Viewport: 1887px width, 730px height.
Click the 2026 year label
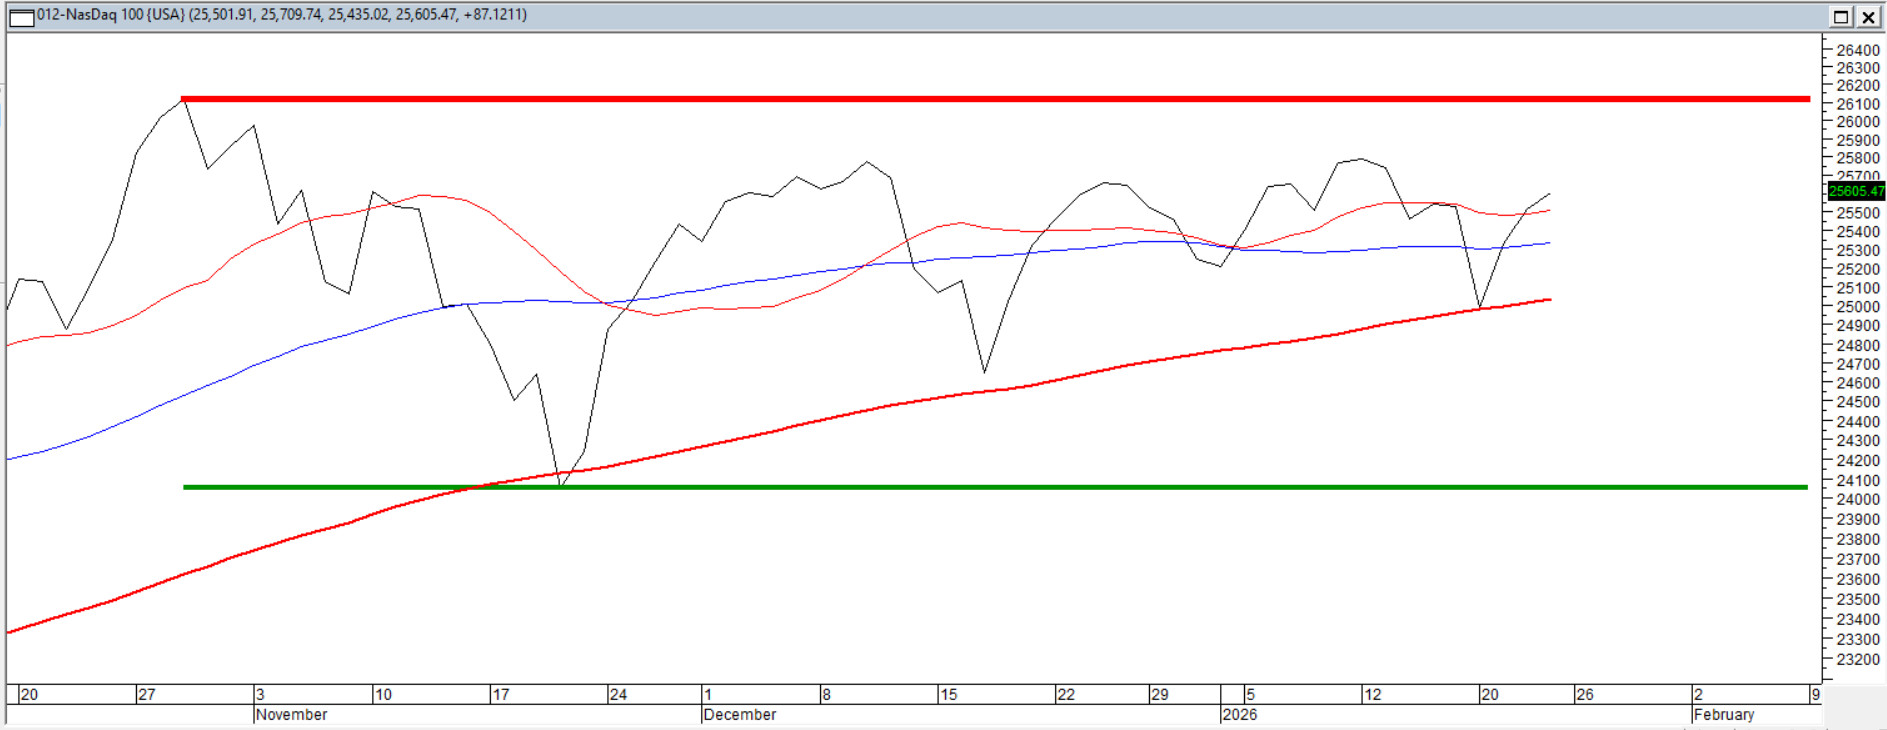click(1239, 715)
